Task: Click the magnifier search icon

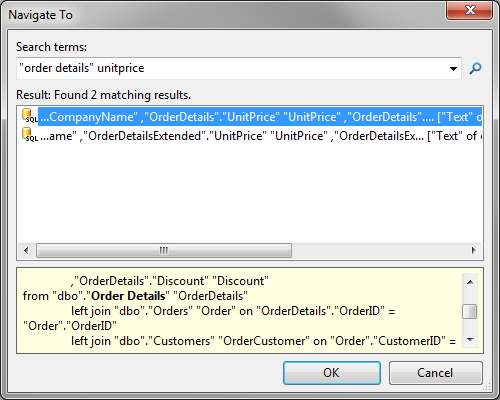Action: [475, 68]
